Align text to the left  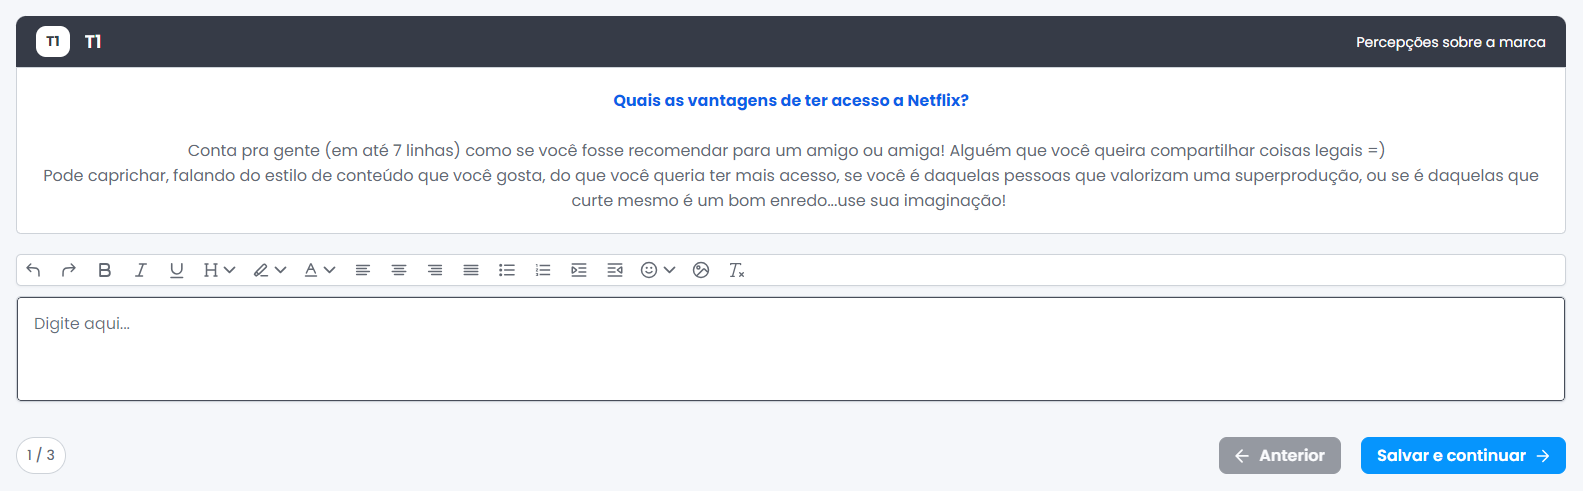coord(363,270)
